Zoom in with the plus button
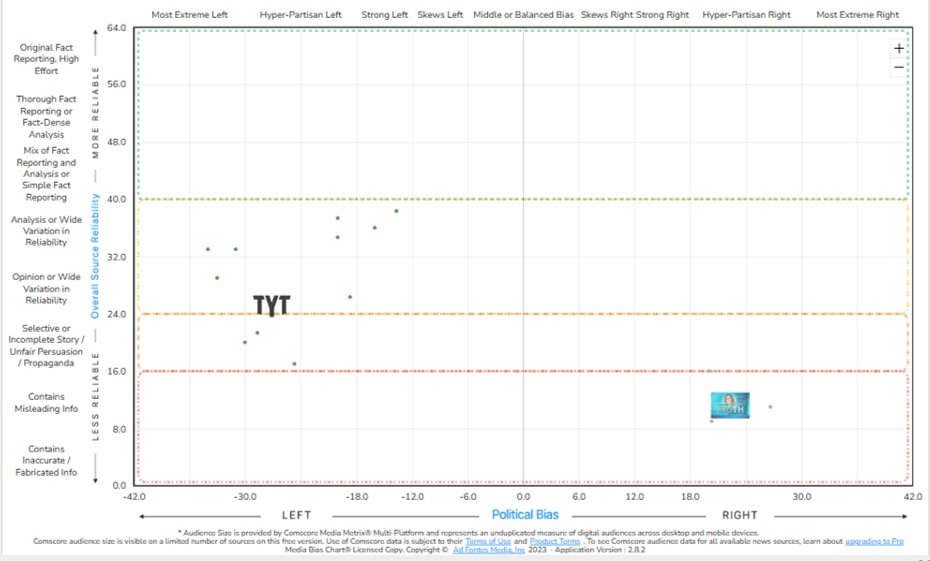This screenshot has width=930, height=561. (898, 48)
